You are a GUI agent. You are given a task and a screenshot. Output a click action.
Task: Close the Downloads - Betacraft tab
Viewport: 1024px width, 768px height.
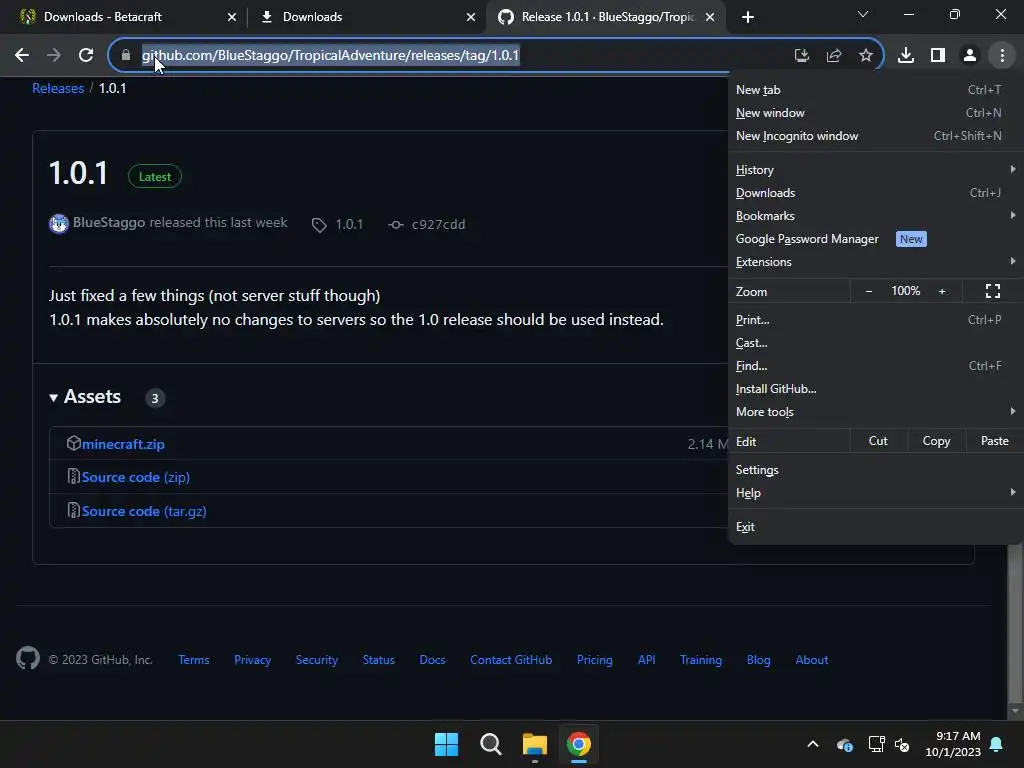pos(232,17)
